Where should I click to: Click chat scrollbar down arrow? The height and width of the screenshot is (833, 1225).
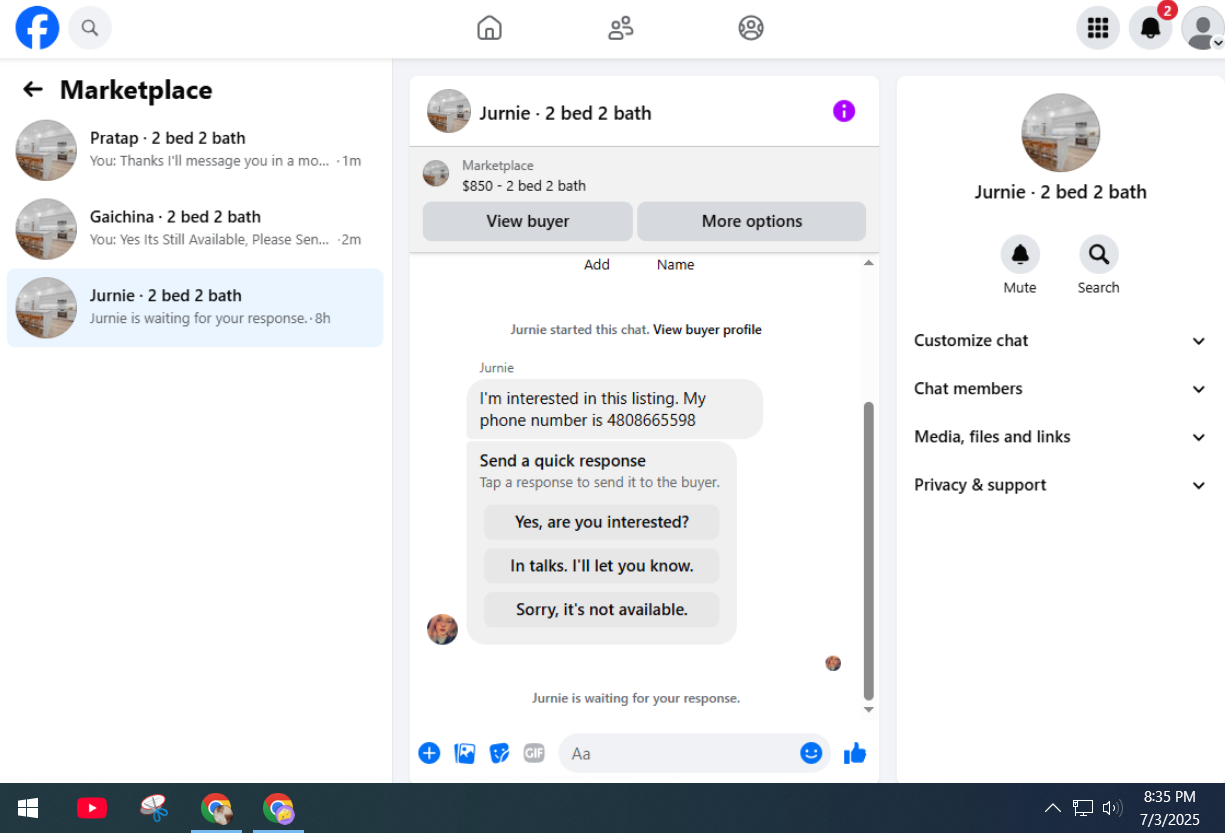point(869,709)
